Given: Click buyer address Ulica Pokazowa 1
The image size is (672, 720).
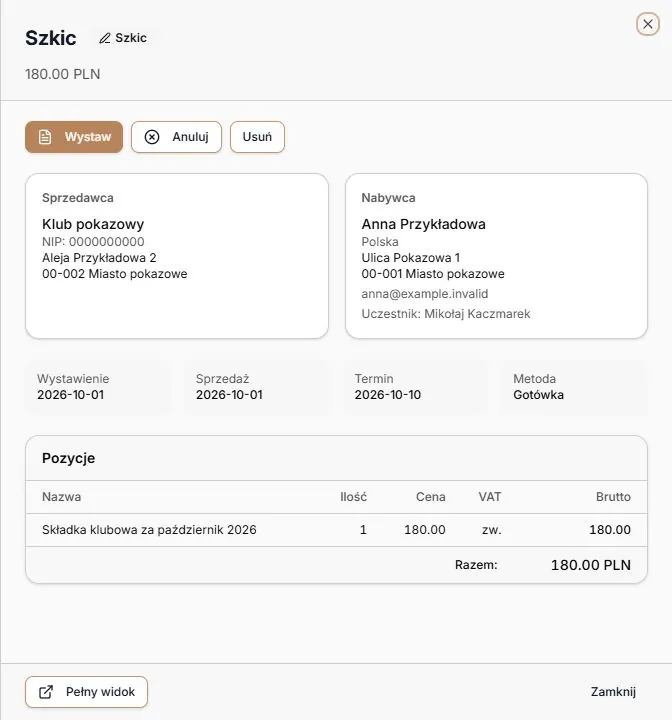Looking at the screenshot, I should [x=411, y=258].
